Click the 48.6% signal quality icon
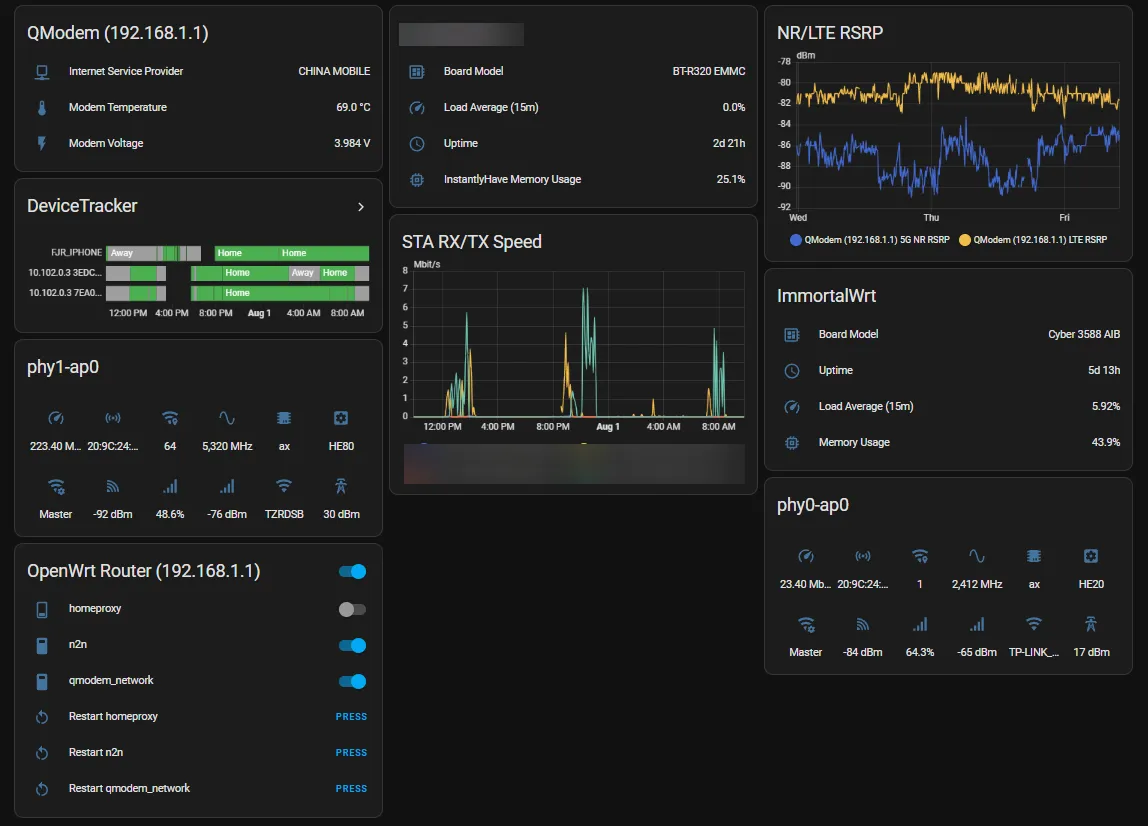This screenshot has width=1148, height=826. coord(170,486)
